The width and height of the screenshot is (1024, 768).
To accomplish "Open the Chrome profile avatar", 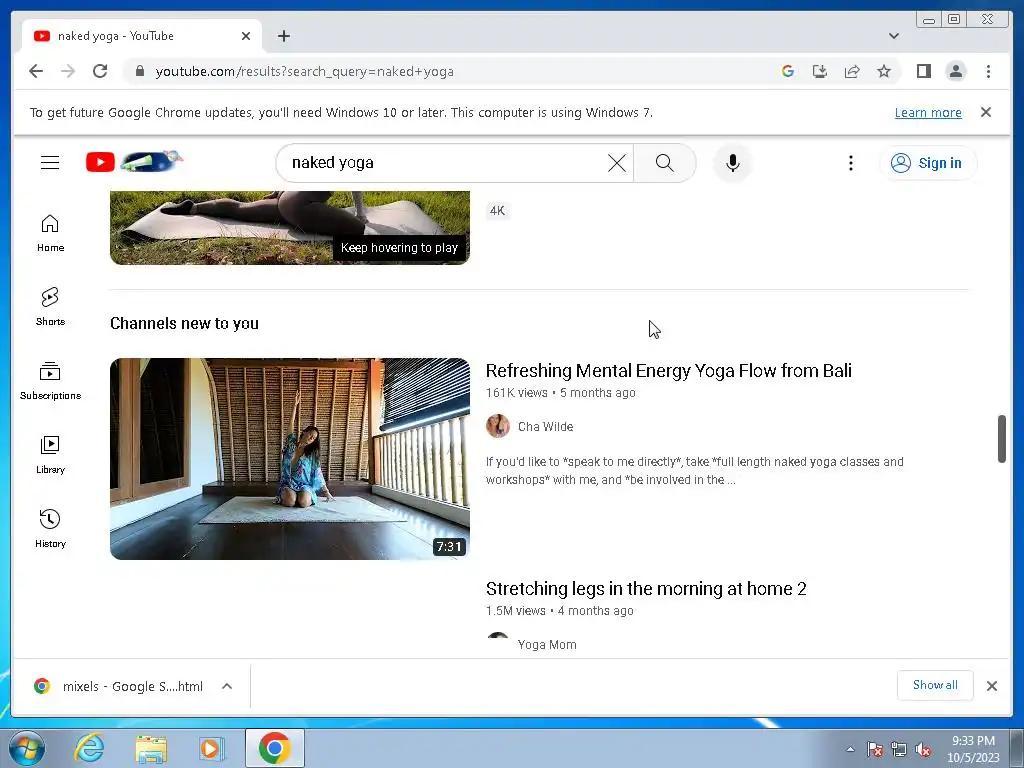I will [955, 71].
